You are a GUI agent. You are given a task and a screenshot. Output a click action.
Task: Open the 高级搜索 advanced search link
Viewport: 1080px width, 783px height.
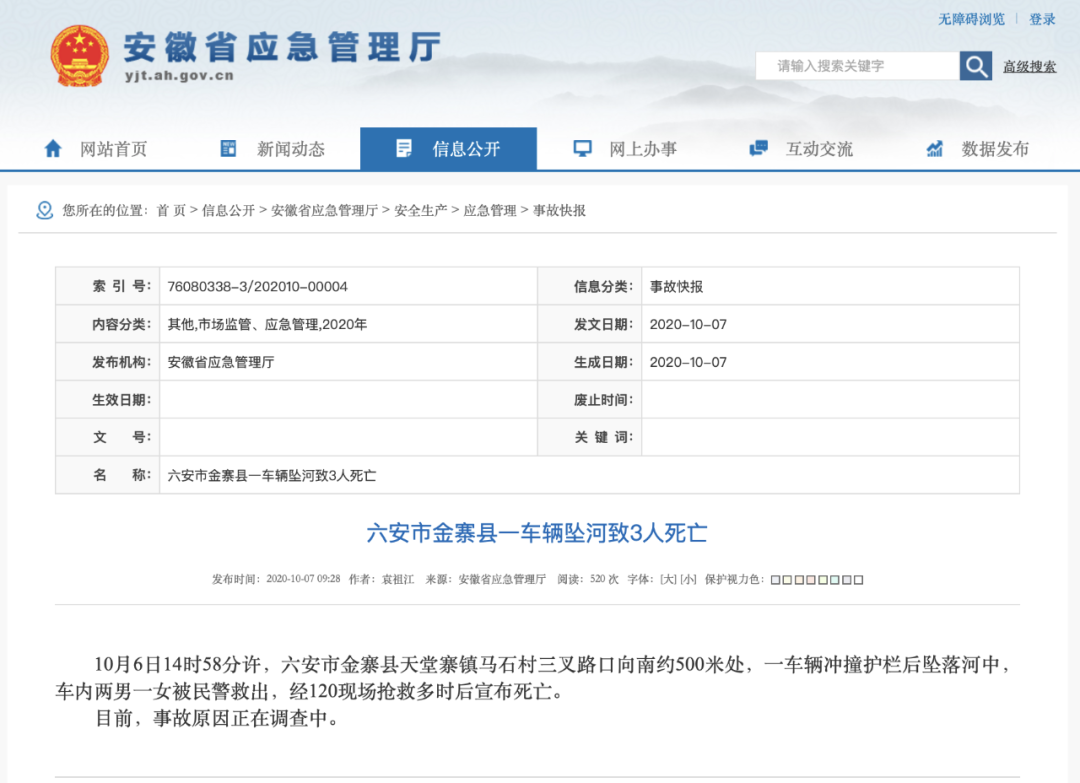point(1029,67)
